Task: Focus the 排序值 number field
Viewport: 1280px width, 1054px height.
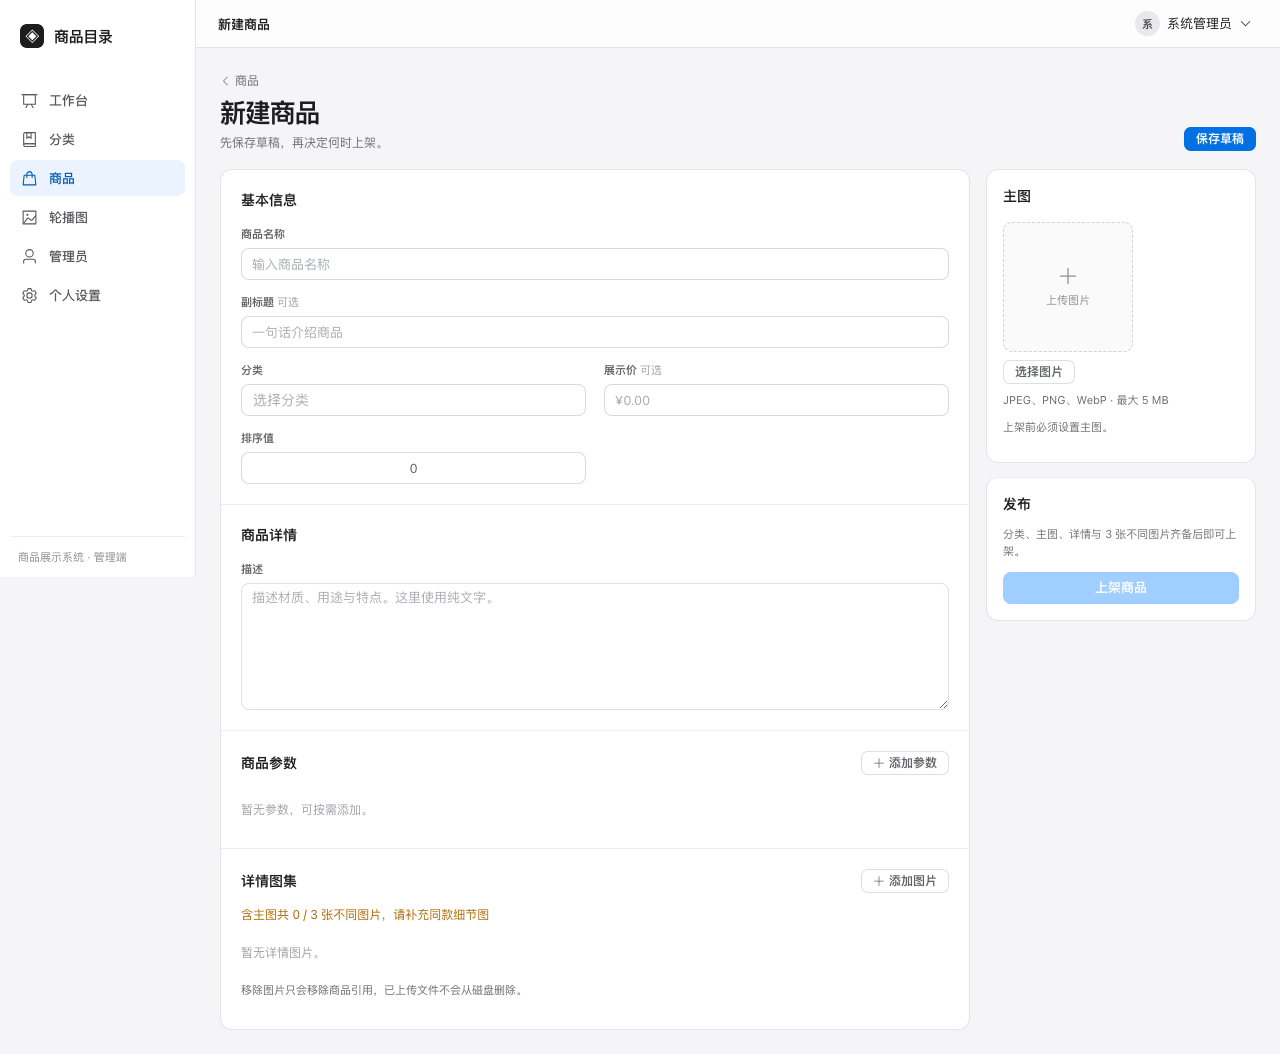Action: 413,468
